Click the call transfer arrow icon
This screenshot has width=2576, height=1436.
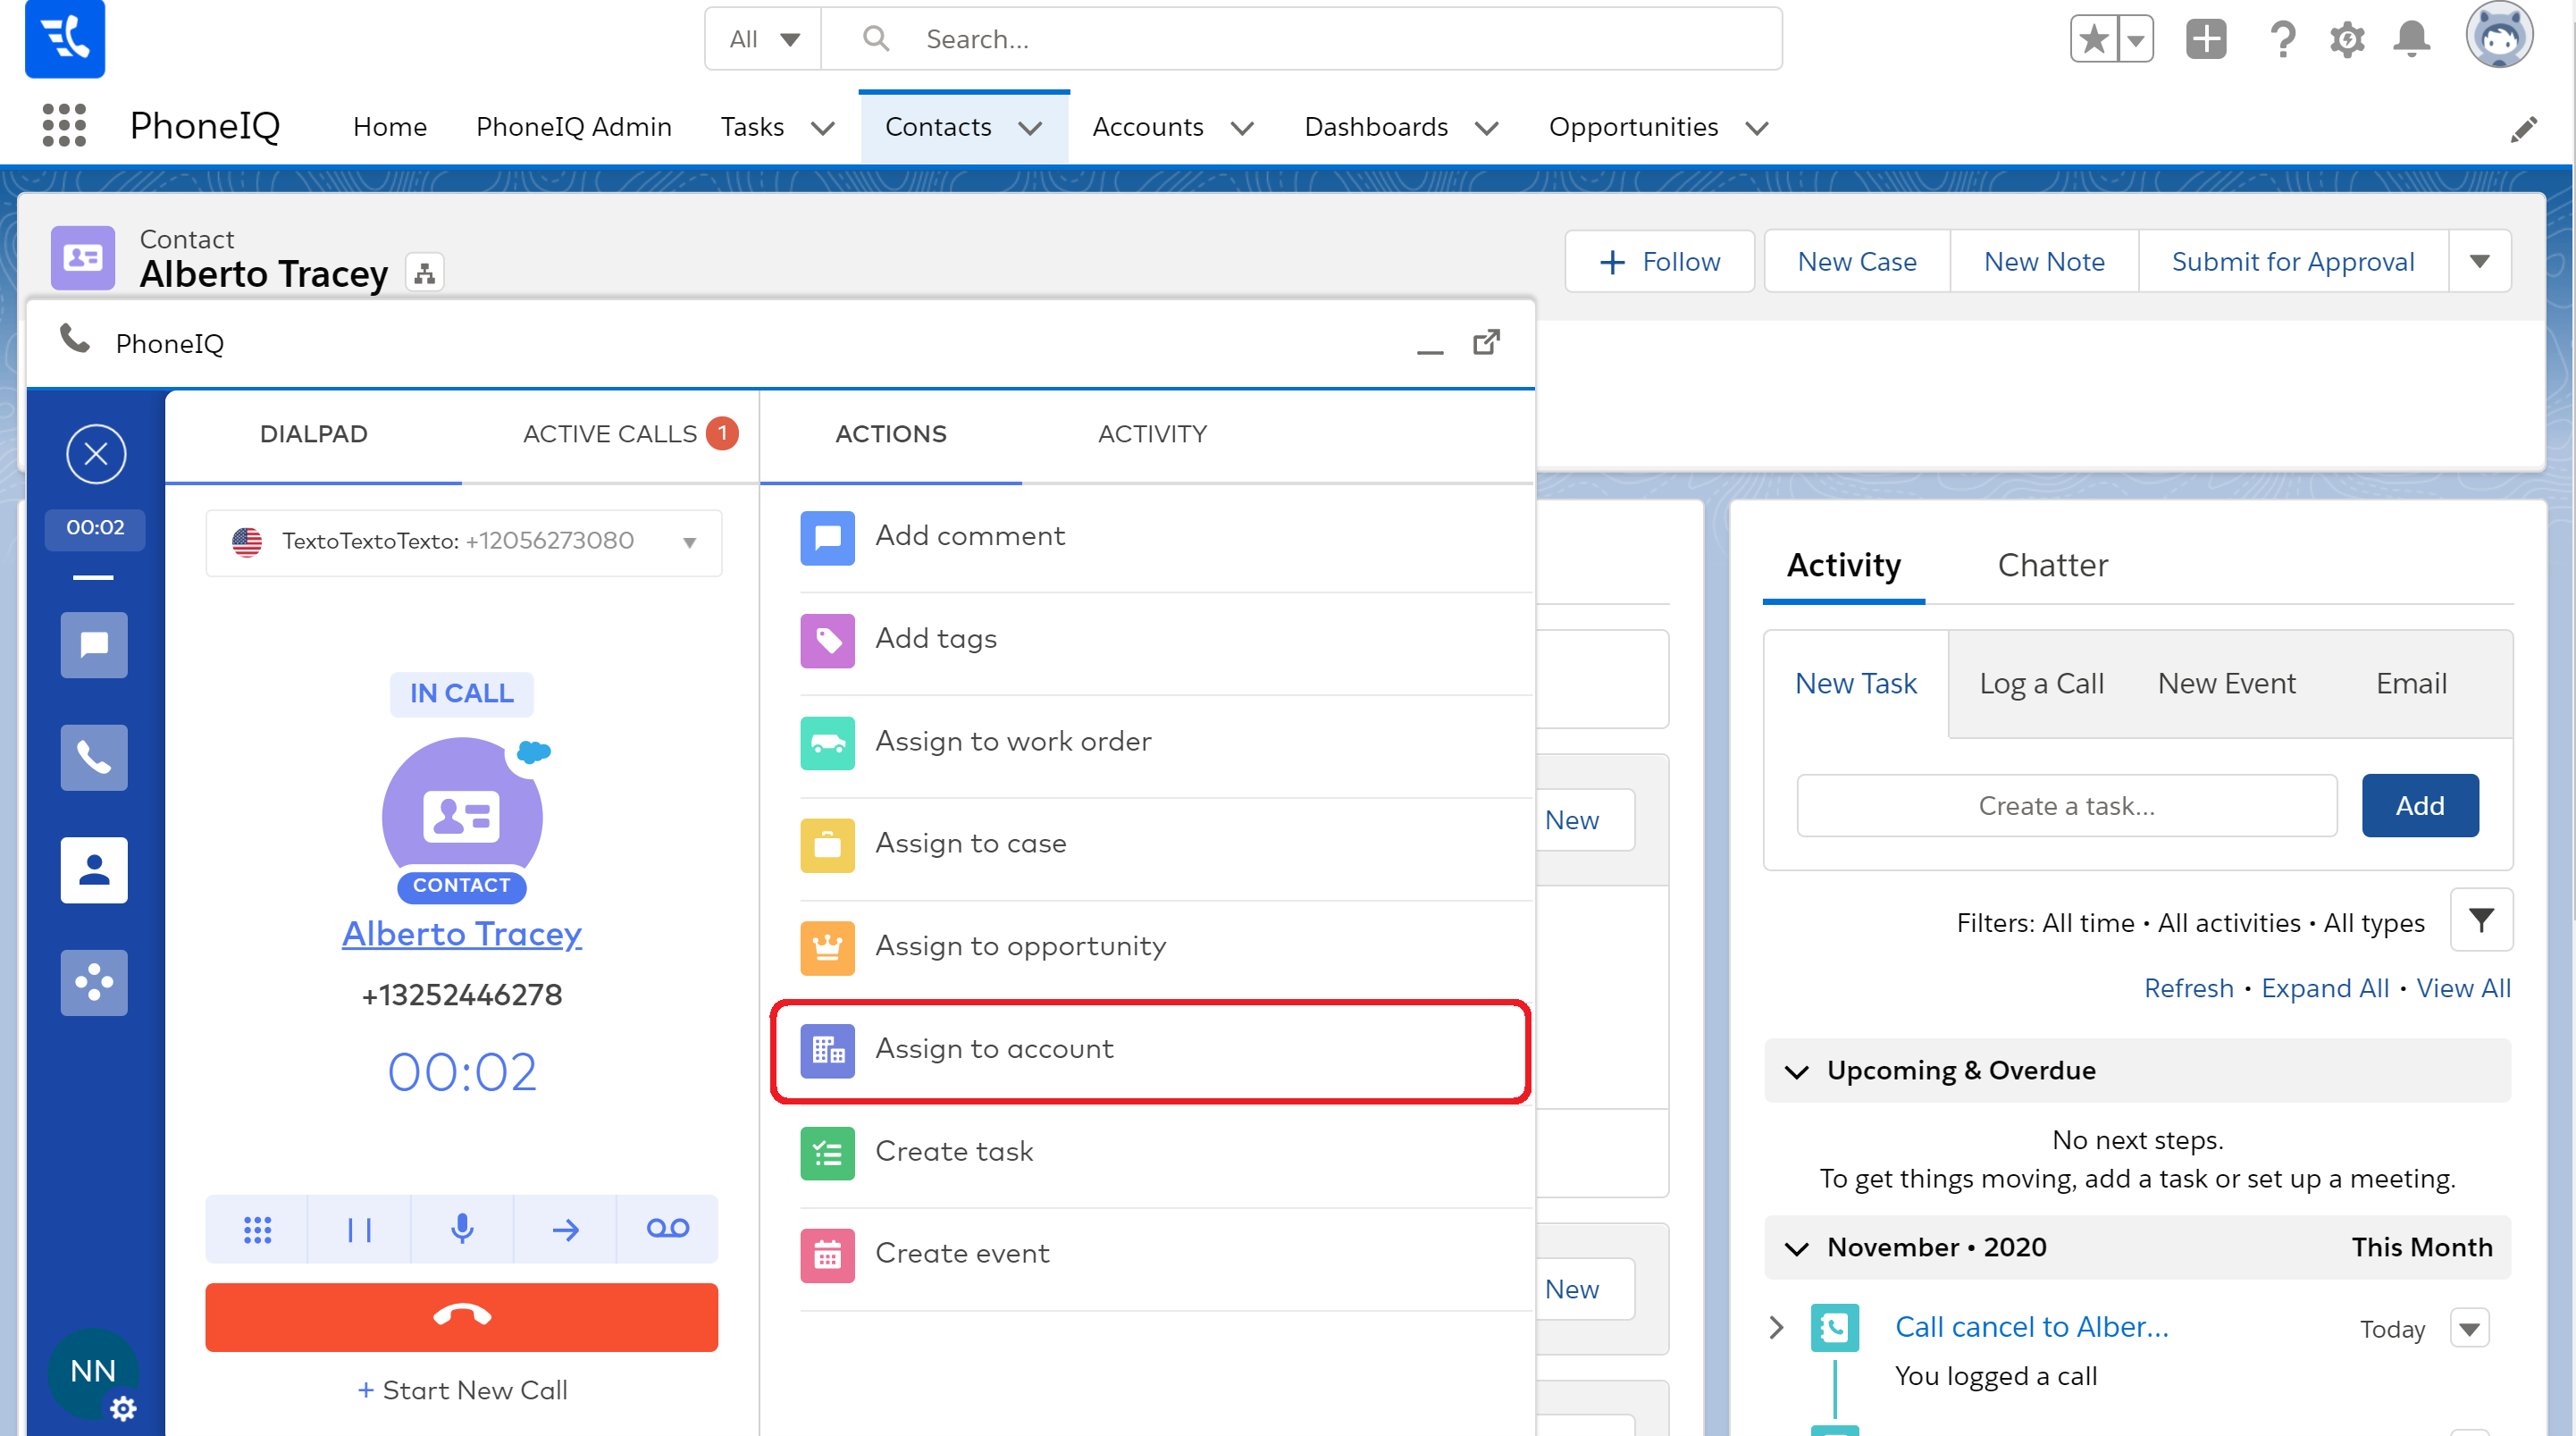coord(565,1228)
